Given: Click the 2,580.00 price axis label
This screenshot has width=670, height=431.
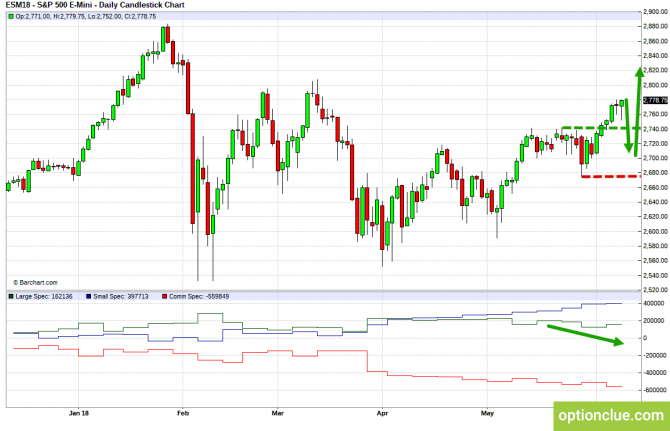Looking at the screenshot, I should (655, 246).
